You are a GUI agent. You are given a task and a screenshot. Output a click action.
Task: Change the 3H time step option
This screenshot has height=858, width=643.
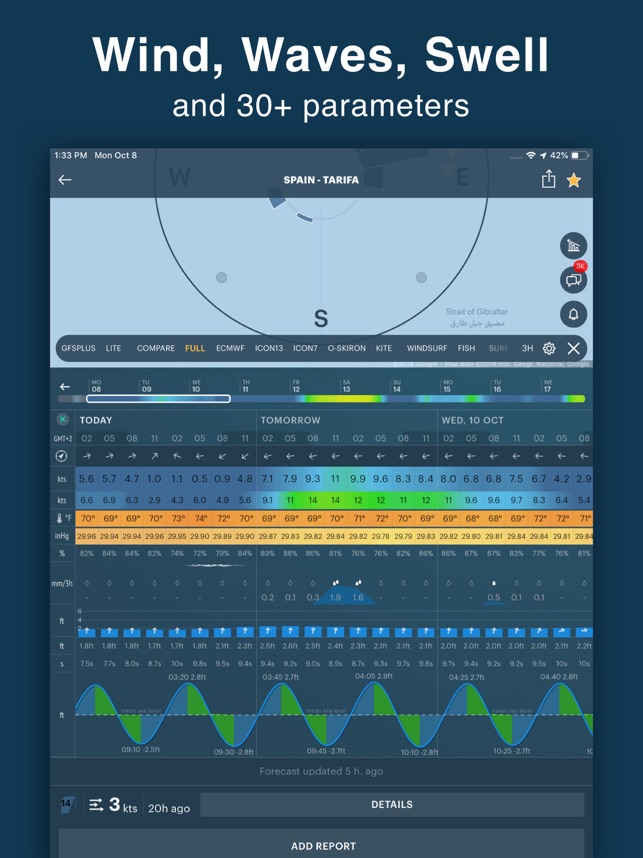(527, 348)
